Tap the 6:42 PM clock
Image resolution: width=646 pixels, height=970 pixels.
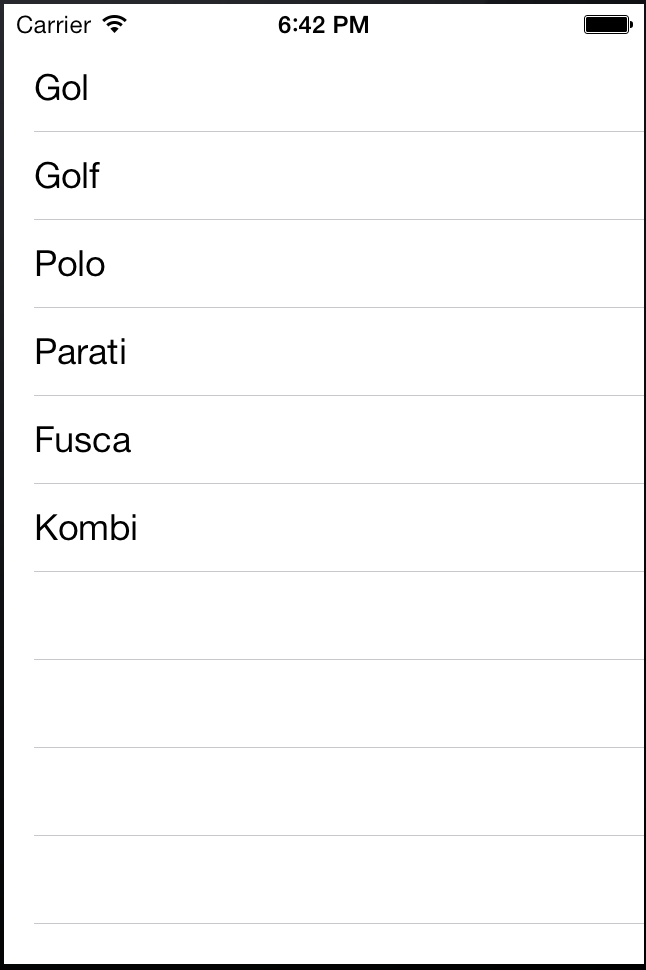click(x=323, y=25)
